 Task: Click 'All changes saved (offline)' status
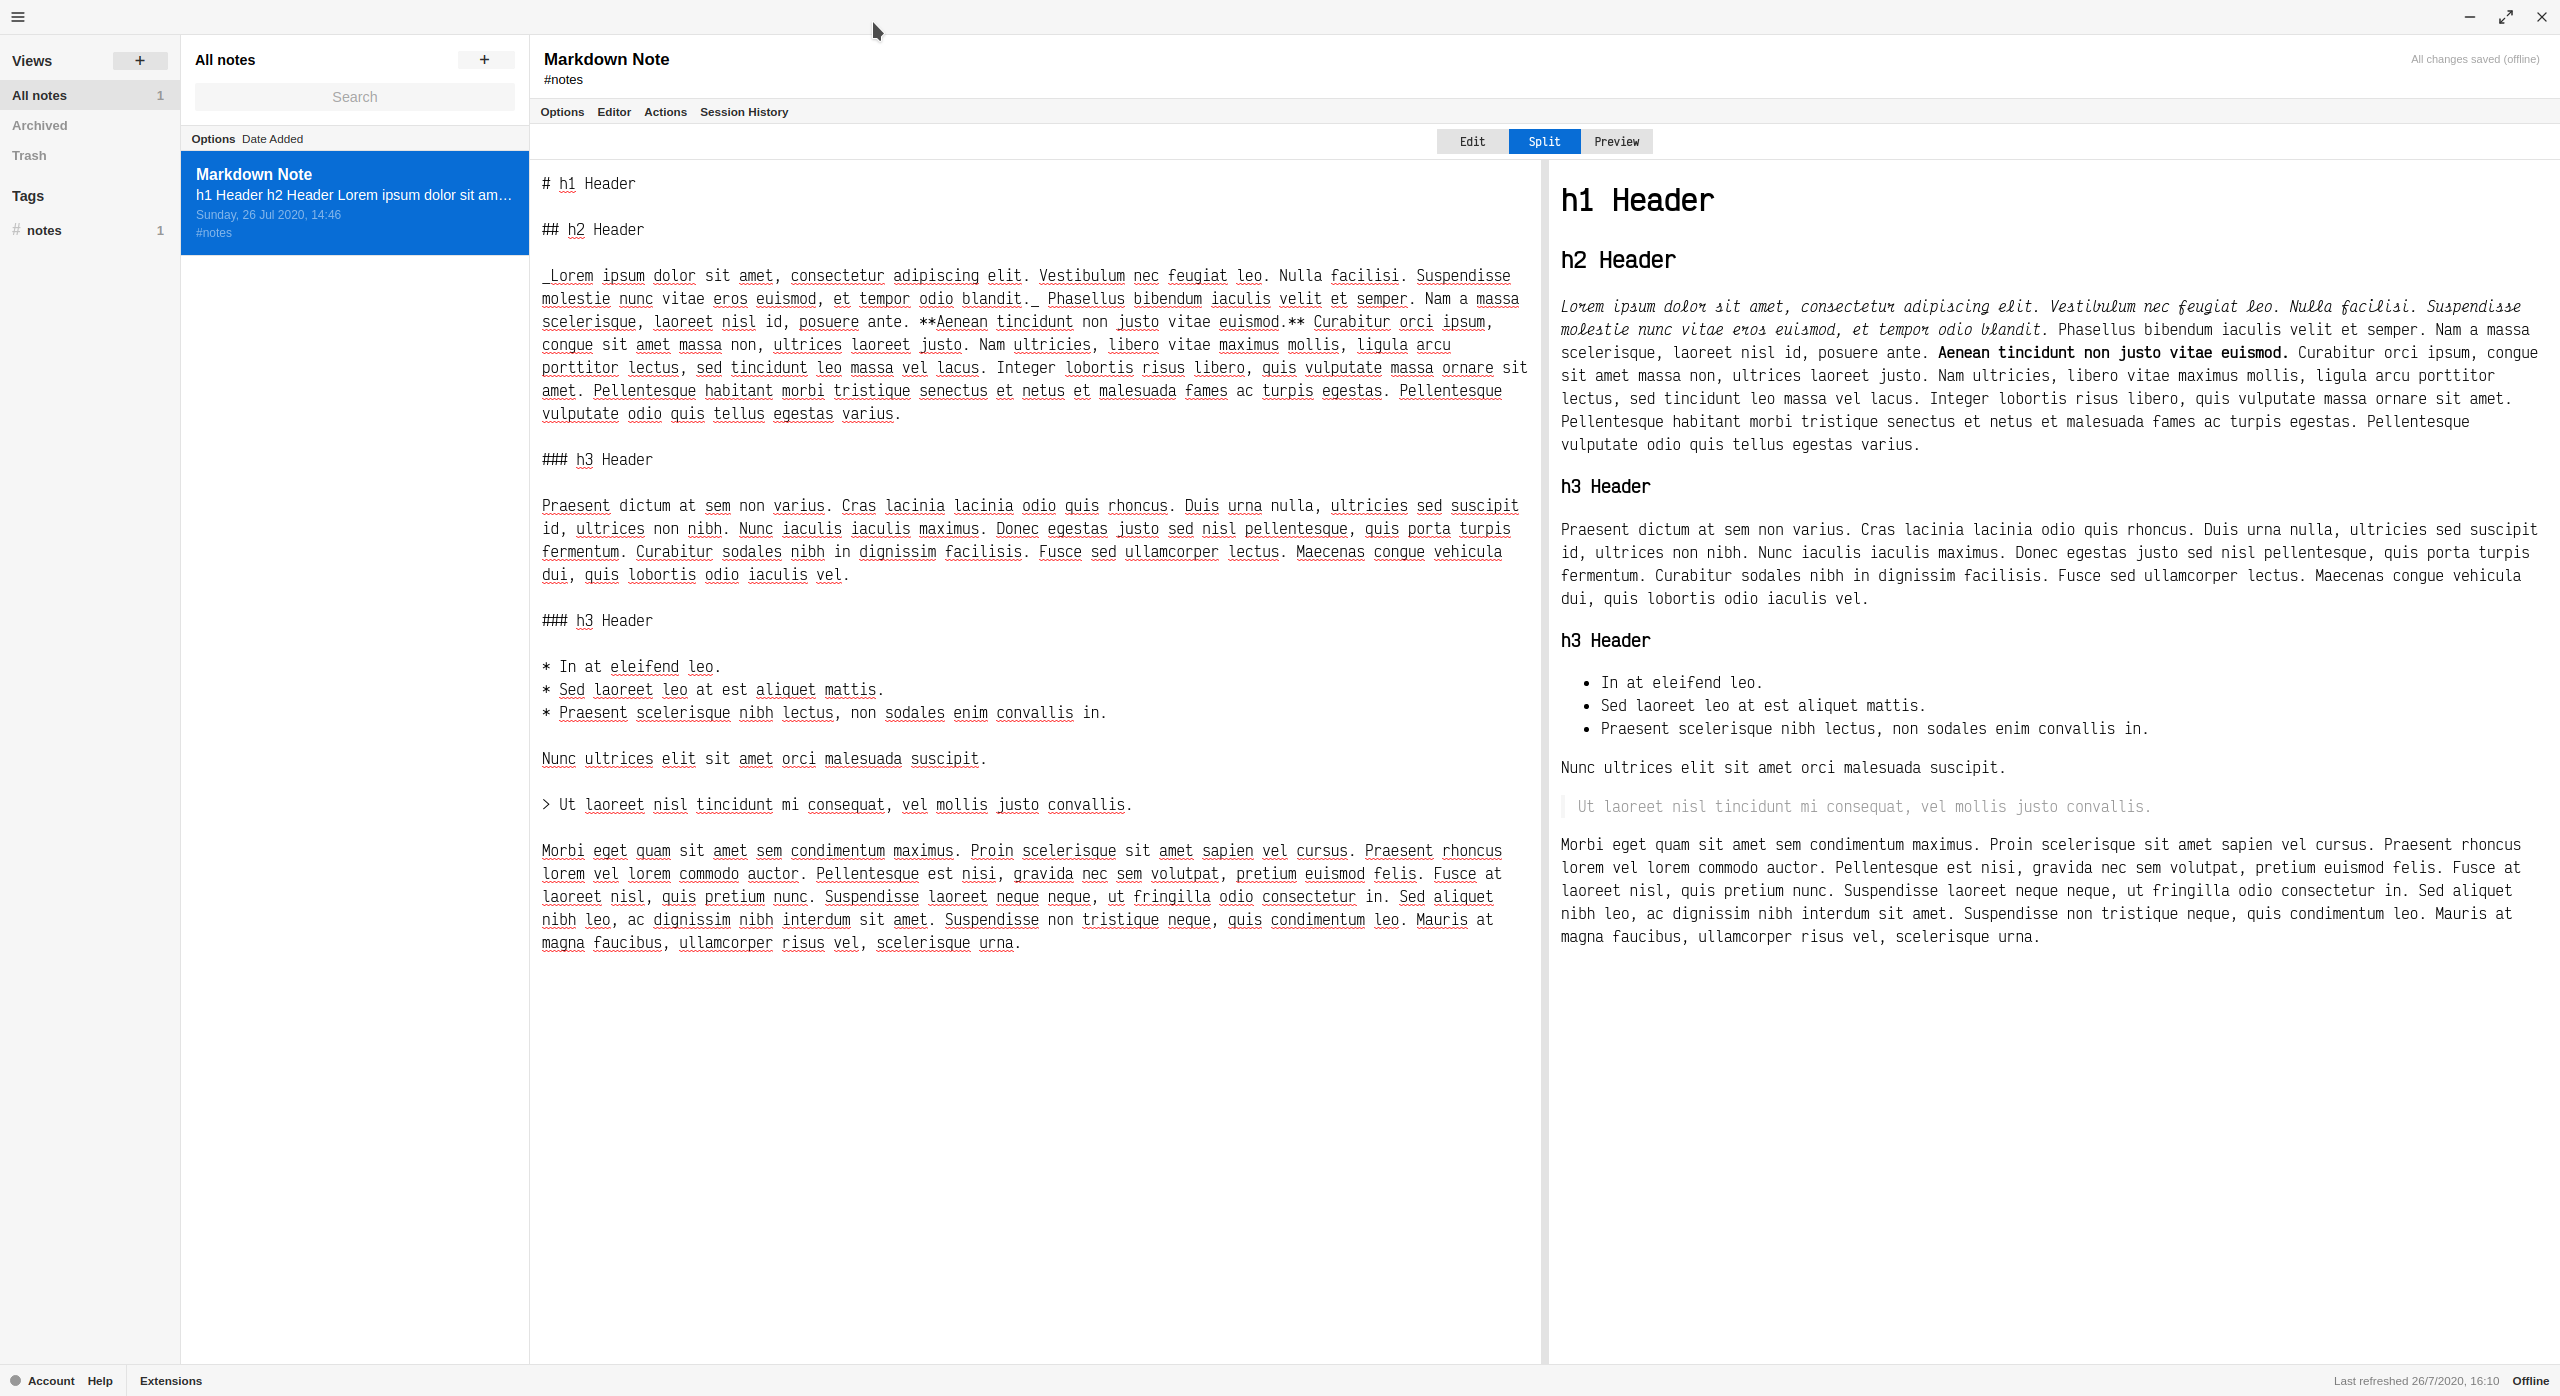click(x=2475, y=59)
